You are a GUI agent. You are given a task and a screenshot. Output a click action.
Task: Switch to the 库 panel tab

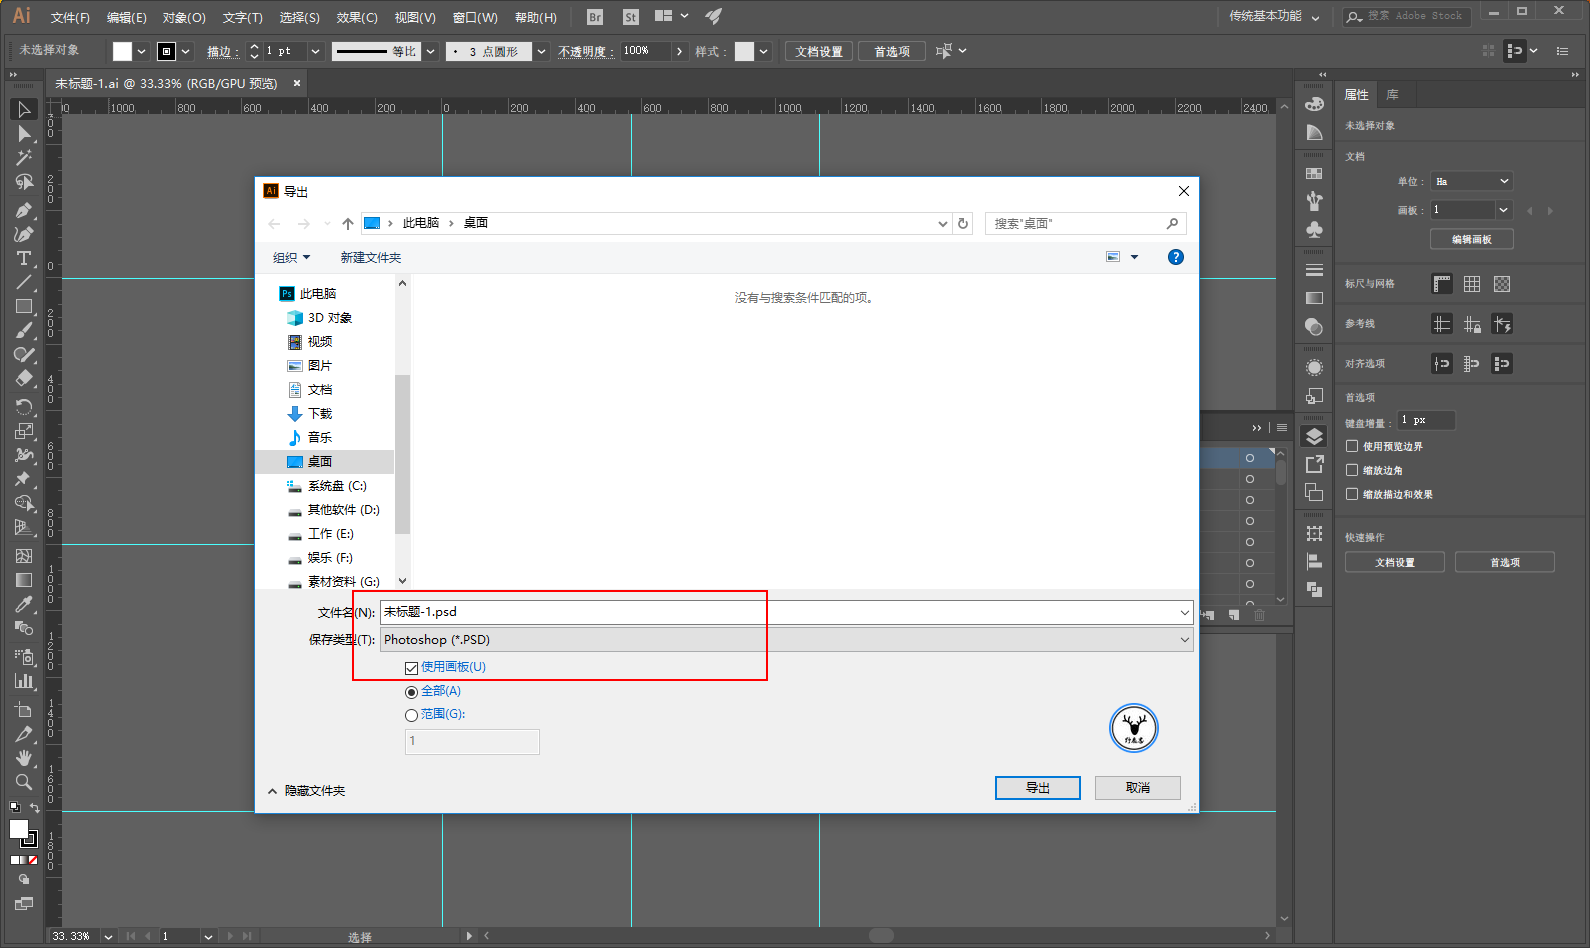click(1392, 95)
